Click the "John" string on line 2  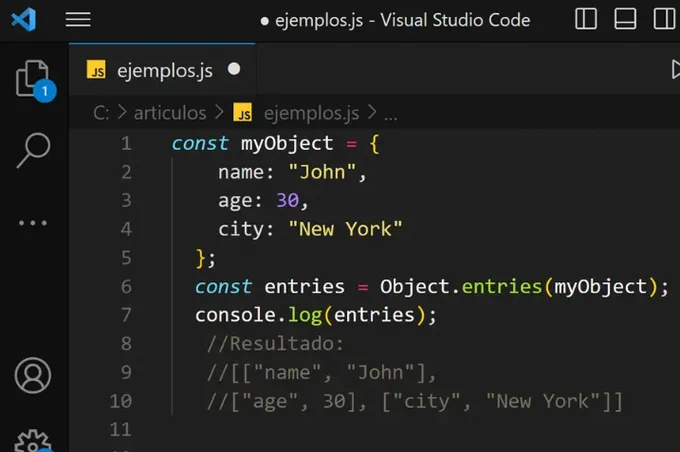coord(322,172)
